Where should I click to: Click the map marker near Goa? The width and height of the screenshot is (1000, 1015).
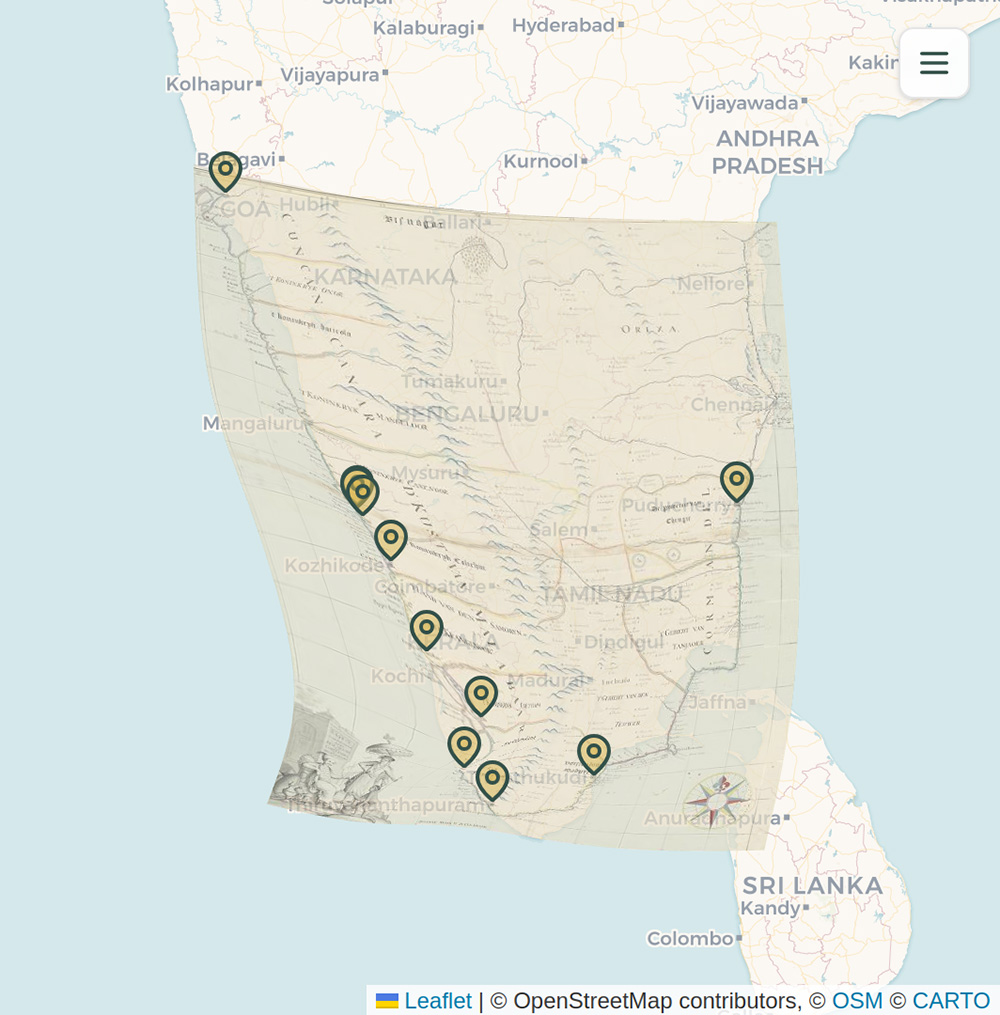226,171
